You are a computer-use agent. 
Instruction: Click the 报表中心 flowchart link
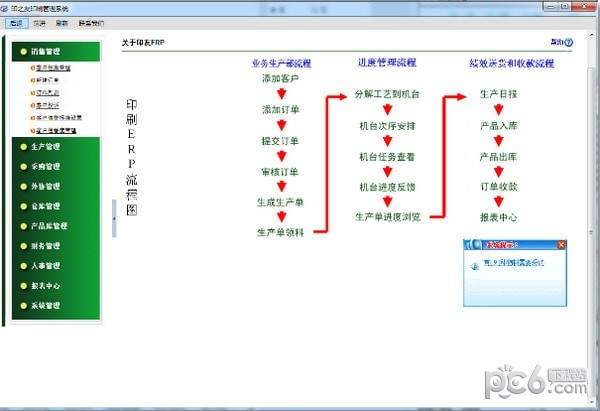tap(498, 217)
